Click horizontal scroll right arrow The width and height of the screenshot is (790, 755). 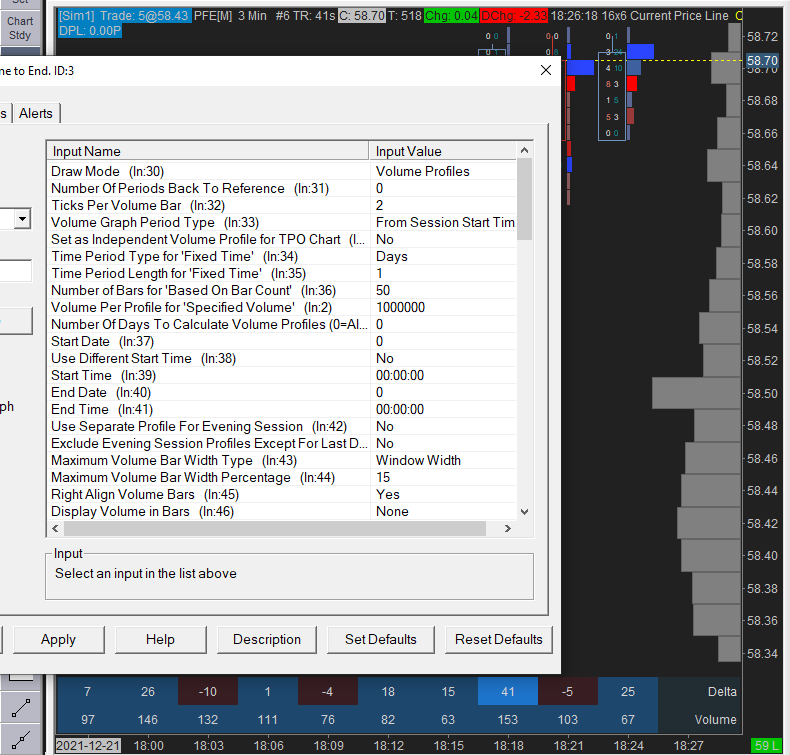coord(508,528)
